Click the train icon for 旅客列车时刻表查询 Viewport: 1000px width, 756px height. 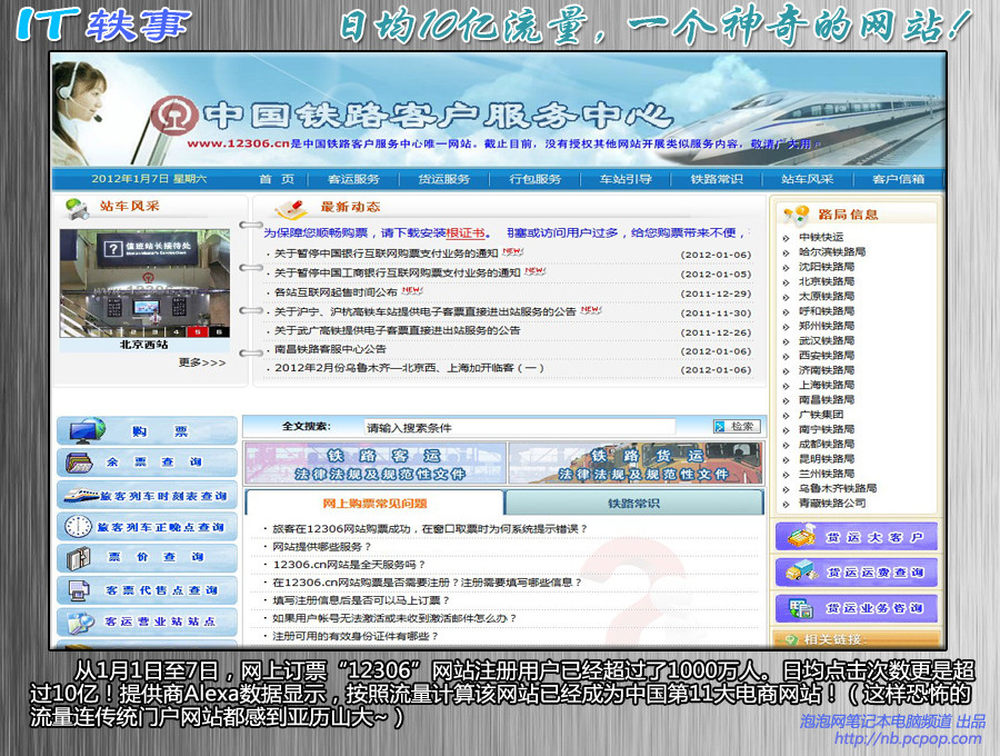point(80,494)
